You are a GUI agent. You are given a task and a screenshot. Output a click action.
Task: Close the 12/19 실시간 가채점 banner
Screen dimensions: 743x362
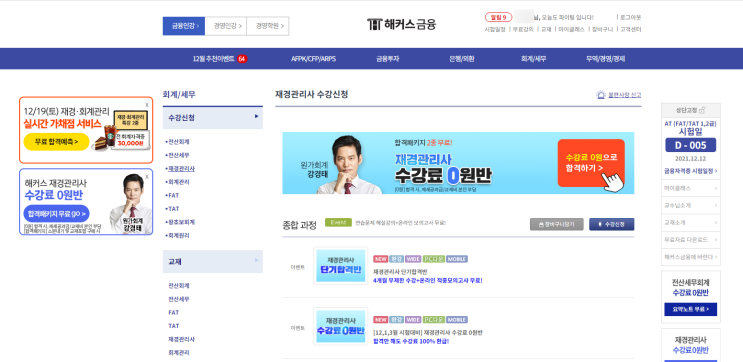(146, 105)
